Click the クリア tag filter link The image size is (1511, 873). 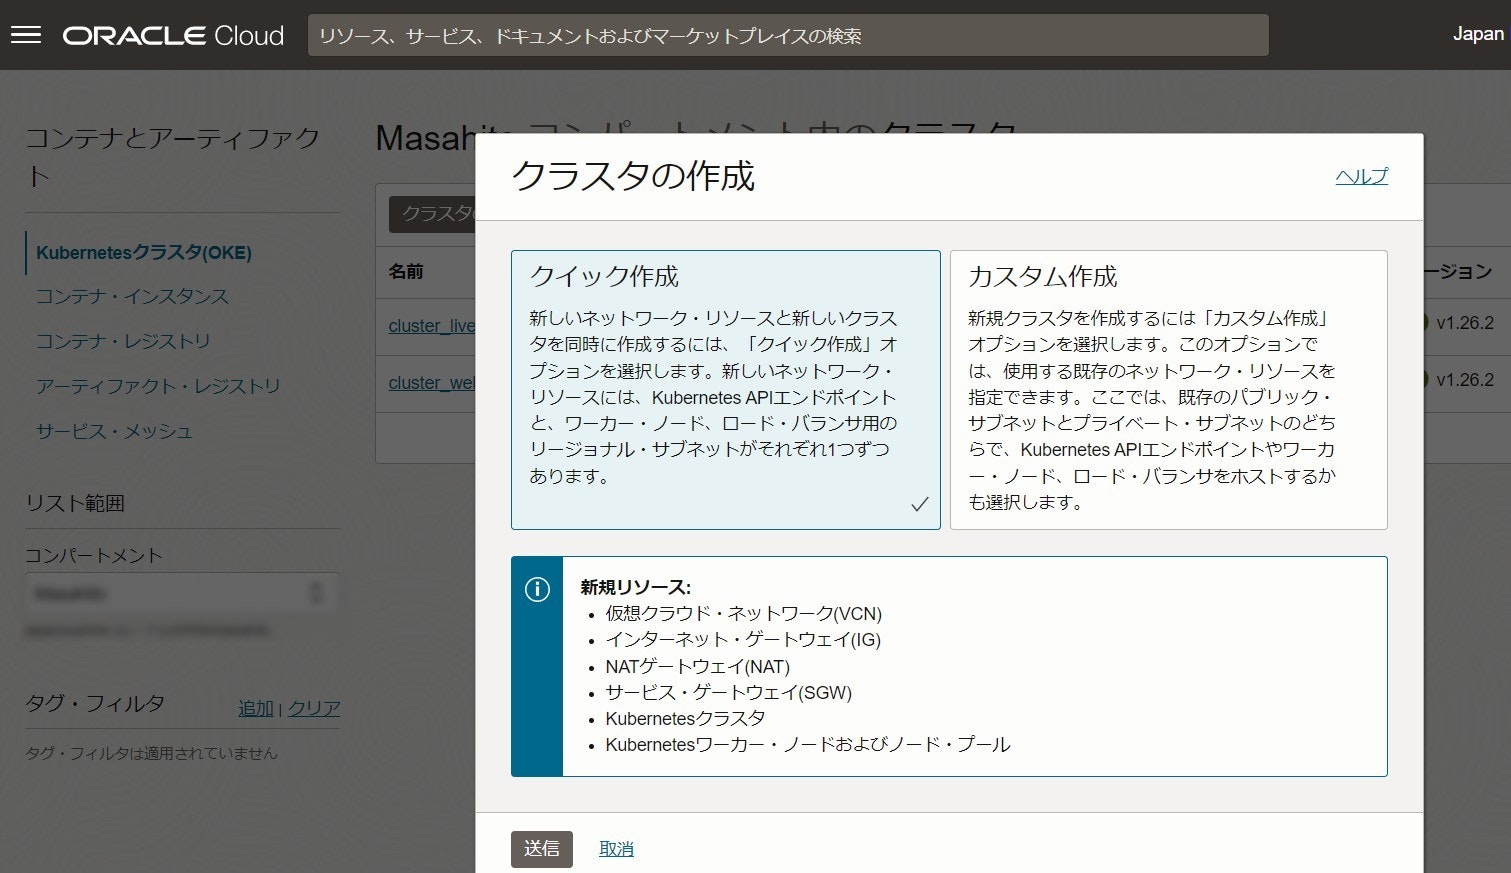click(314, 708)
